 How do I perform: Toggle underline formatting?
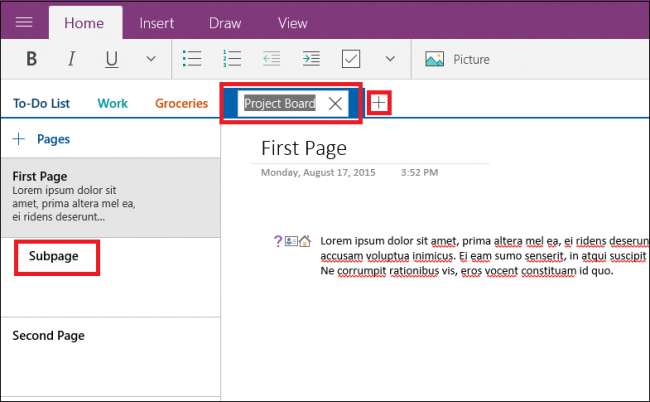point(111,59)
